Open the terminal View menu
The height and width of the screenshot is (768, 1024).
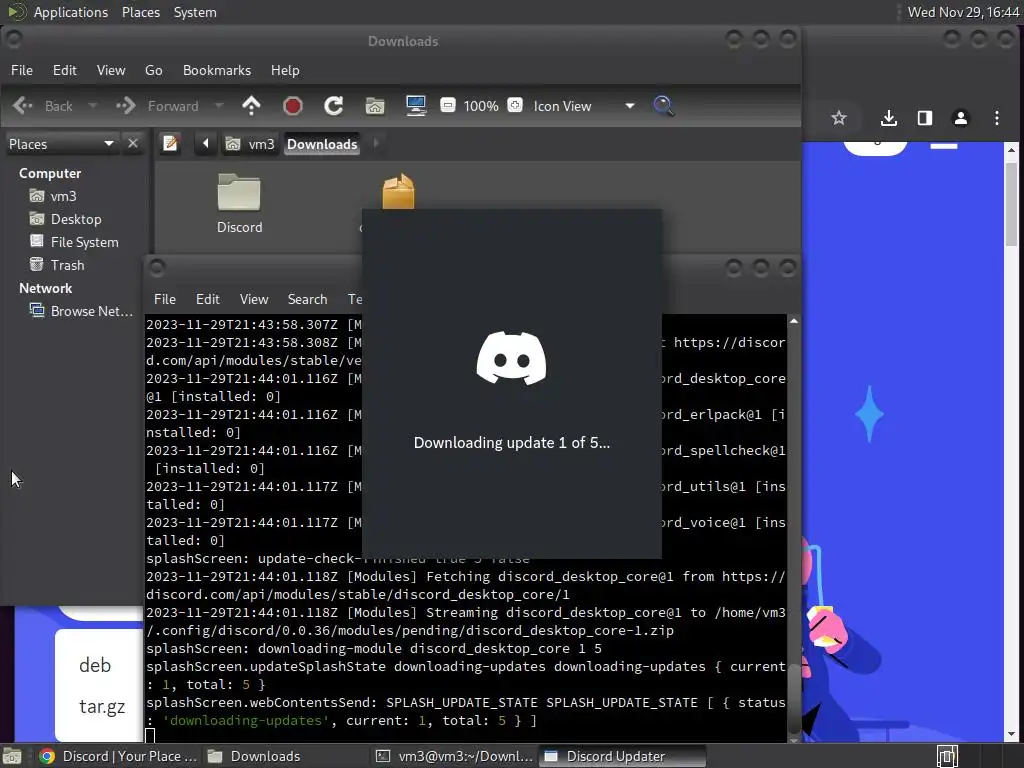[x=254, y=299]
